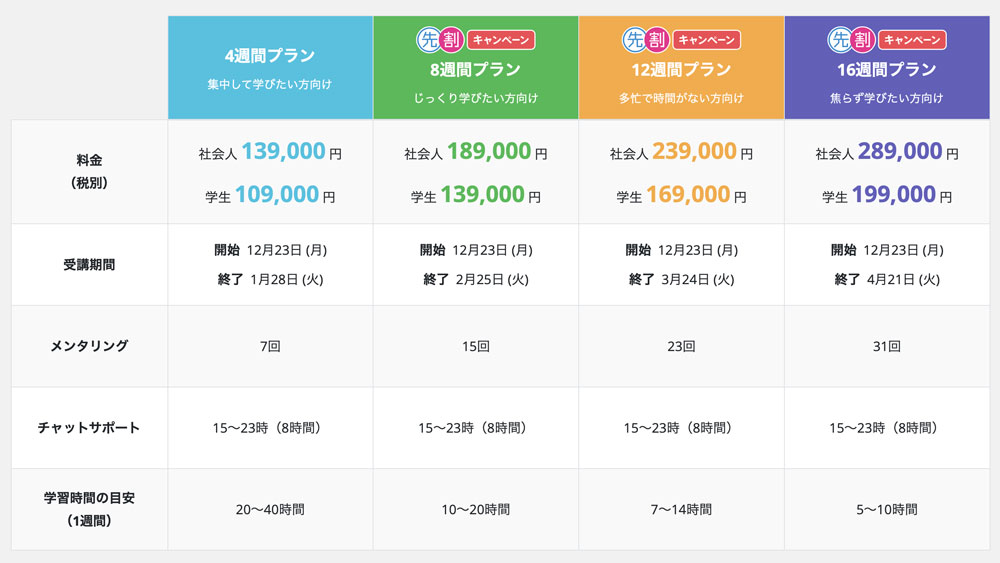Click the 割 badge on 12週間プラン

(657, 40)
